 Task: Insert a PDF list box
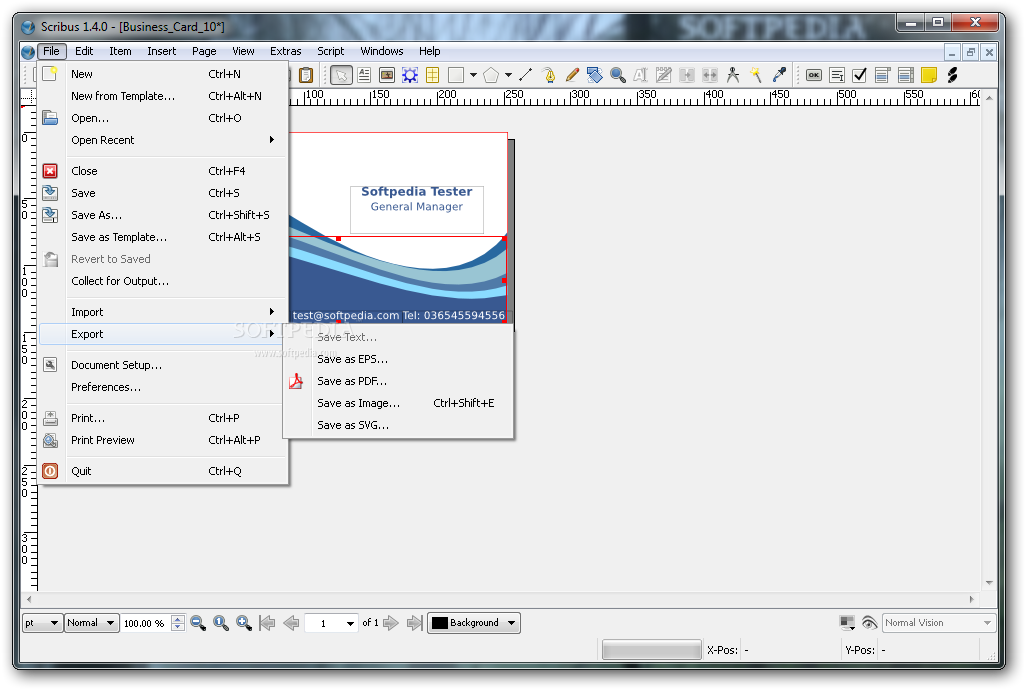(906, 75)
